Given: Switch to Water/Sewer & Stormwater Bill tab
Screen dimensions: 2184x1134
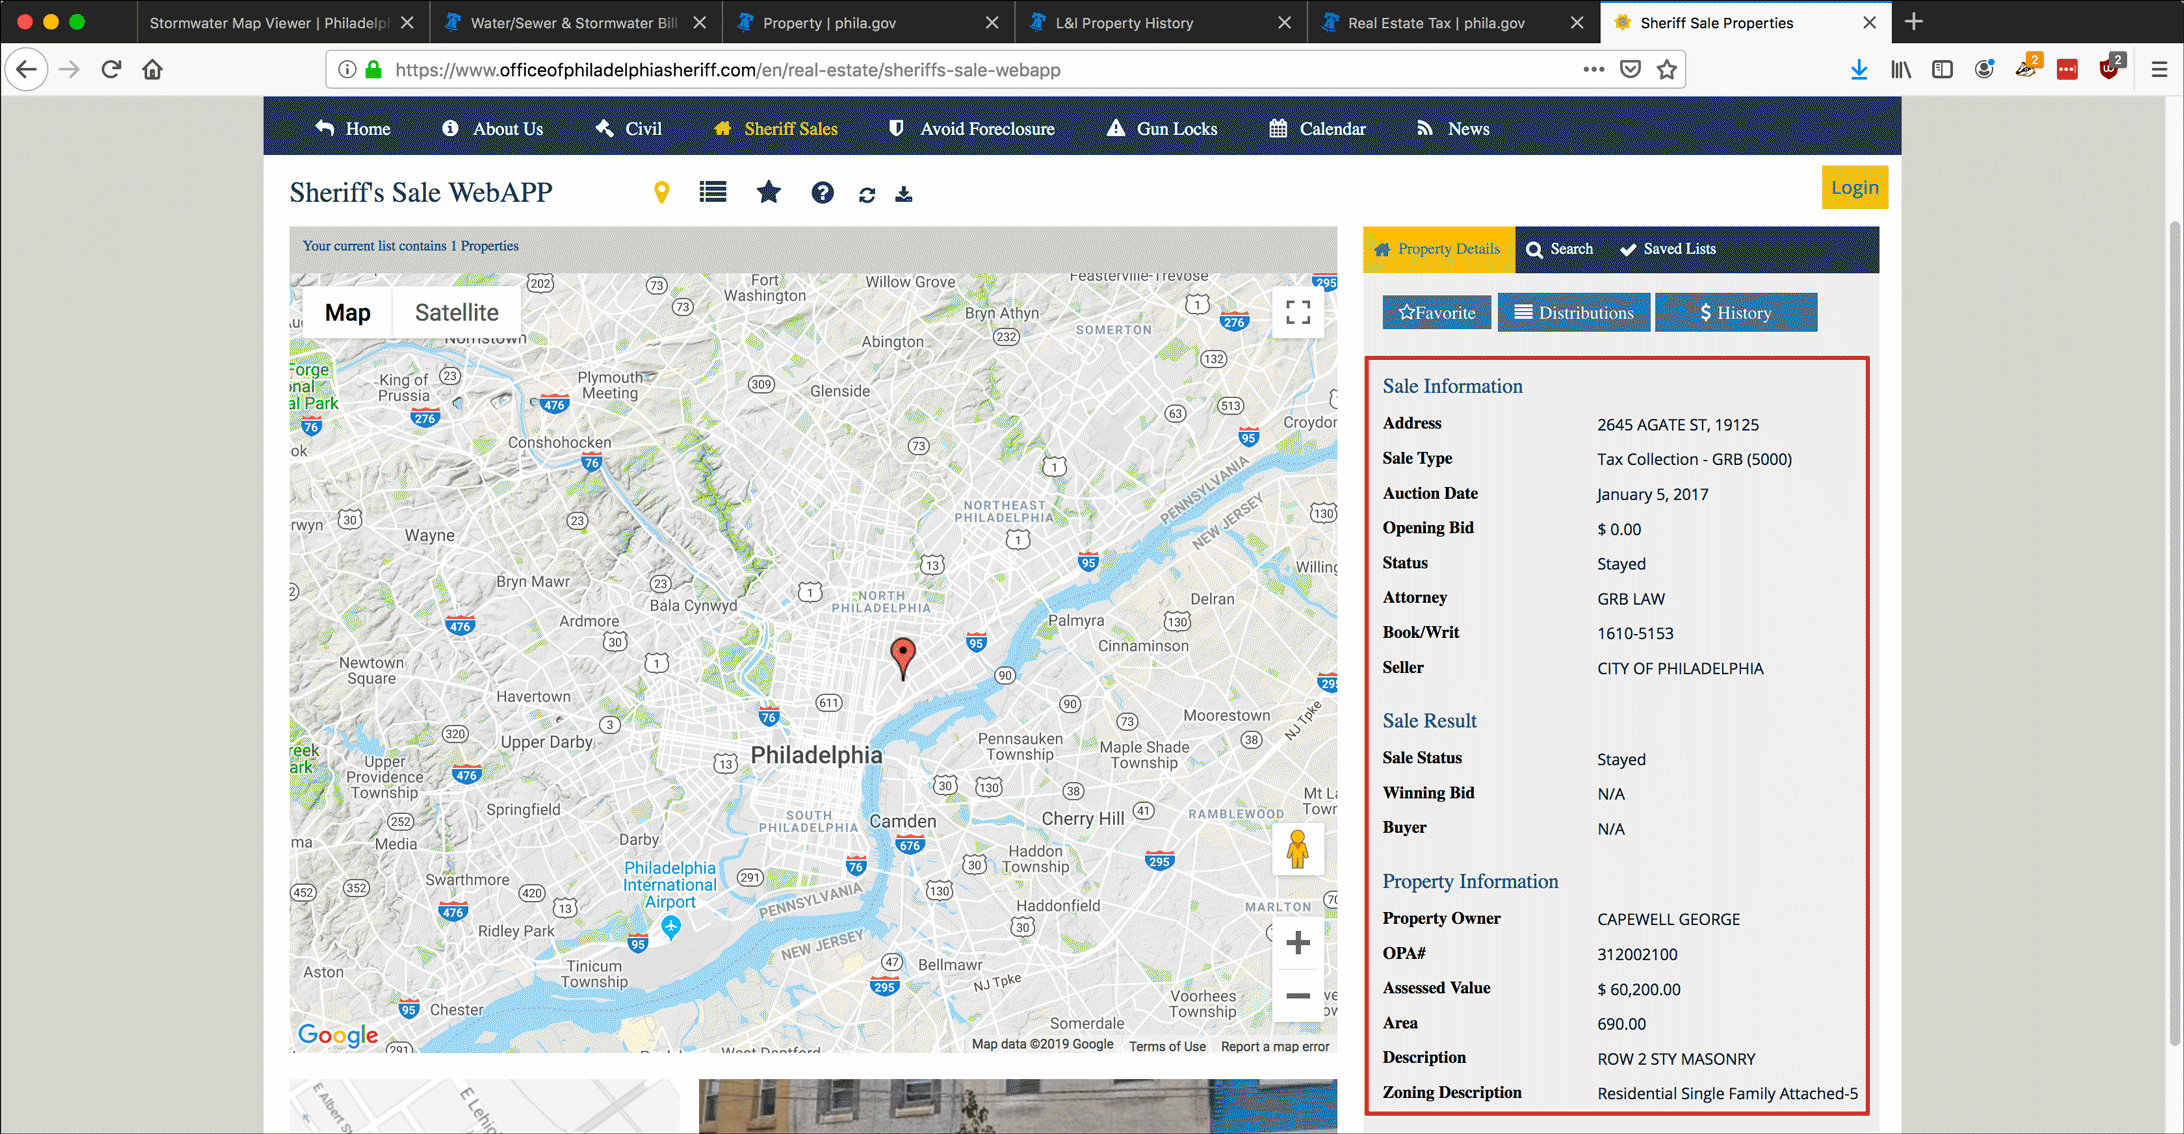Looking at the screenshot, I should pyautogui.click(x=574, y=22).
